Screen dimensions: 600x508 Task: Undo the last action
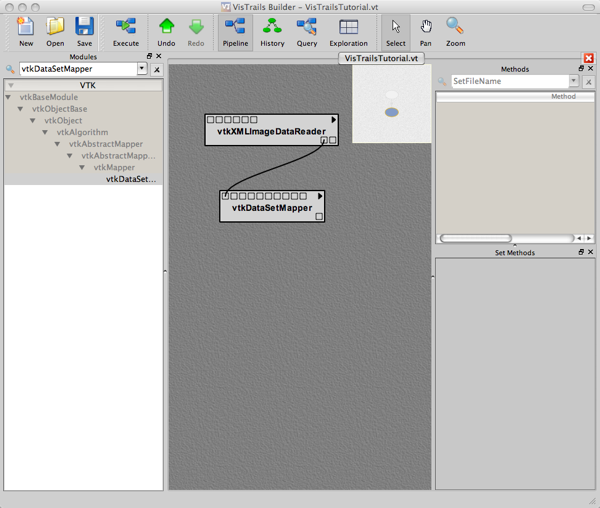coord(166,27)
